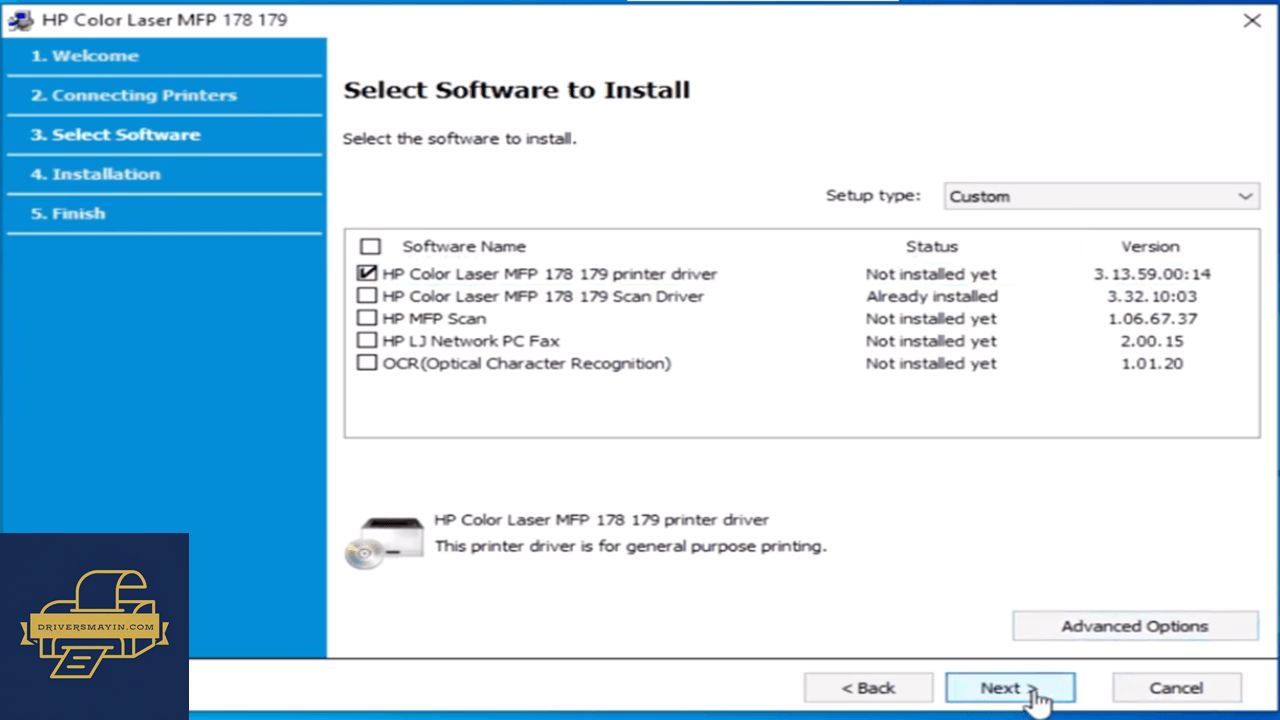The width and height of the screenshot is (1280, 720).
Task: Click the Status column header
Action: [932, 246]
